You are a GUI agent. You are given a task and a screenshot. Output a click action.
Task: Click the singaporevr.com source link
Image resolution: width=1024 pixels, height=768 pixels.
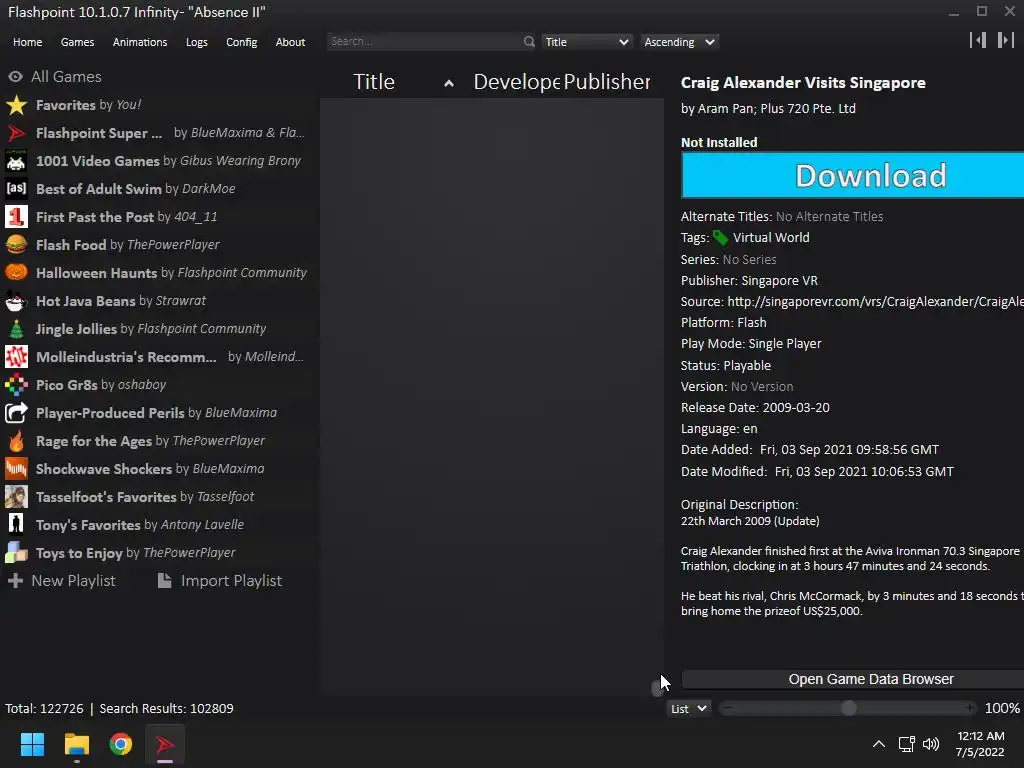875,301
